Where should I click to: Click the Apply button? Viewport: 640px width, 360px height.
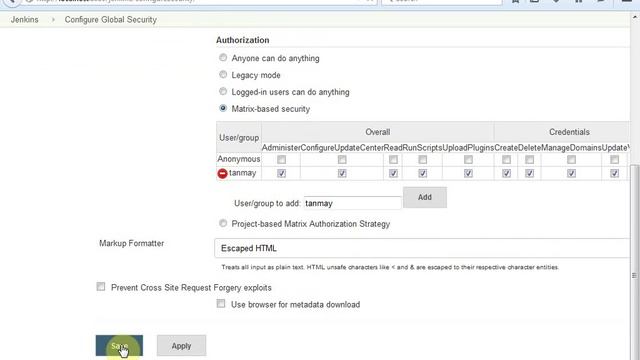click(x=181, y=346)
